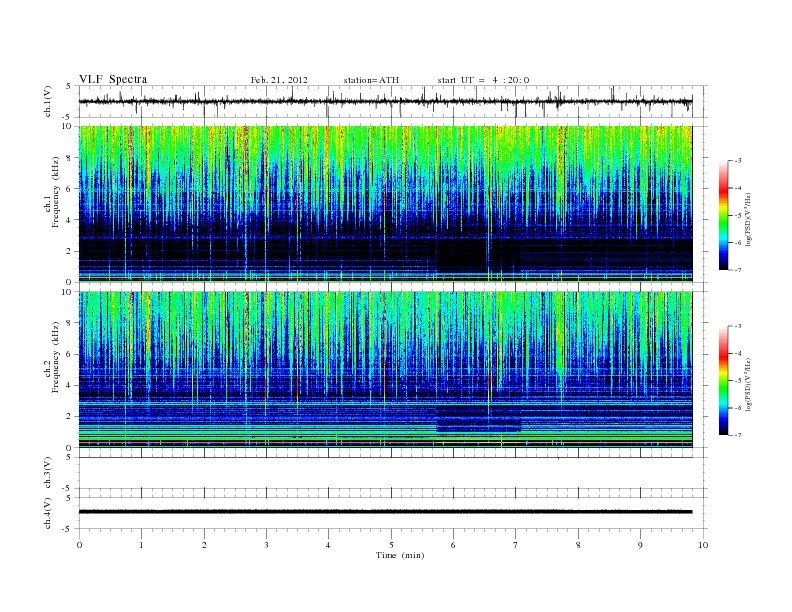Viewport: 792px width, 612px height.
Task: Click the ch.1 PSD color scale bar
Action: 723,215
